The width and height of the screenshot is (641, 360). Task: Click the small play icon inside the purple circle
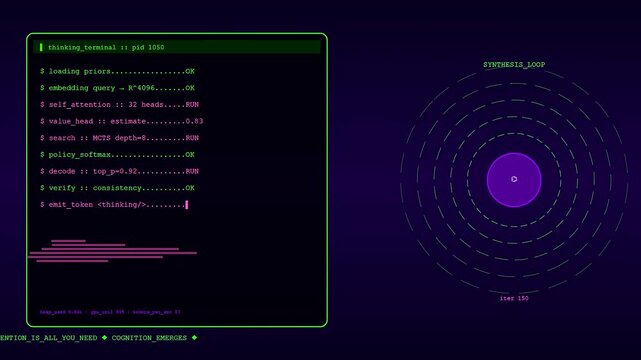514,179
